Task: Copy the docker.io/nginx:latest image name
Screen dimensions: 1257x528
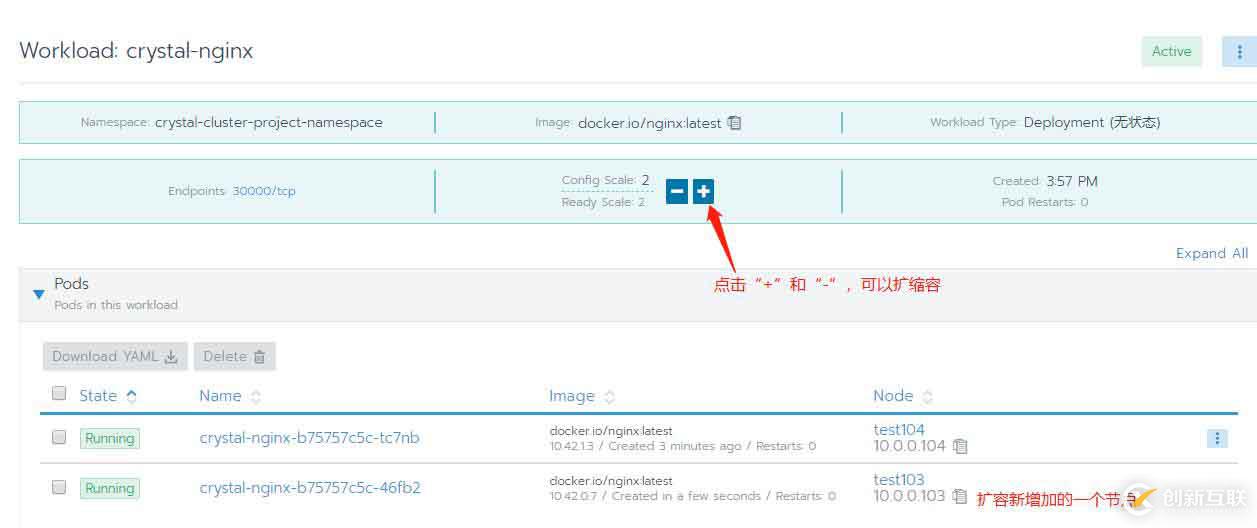Action: (734, 123)
